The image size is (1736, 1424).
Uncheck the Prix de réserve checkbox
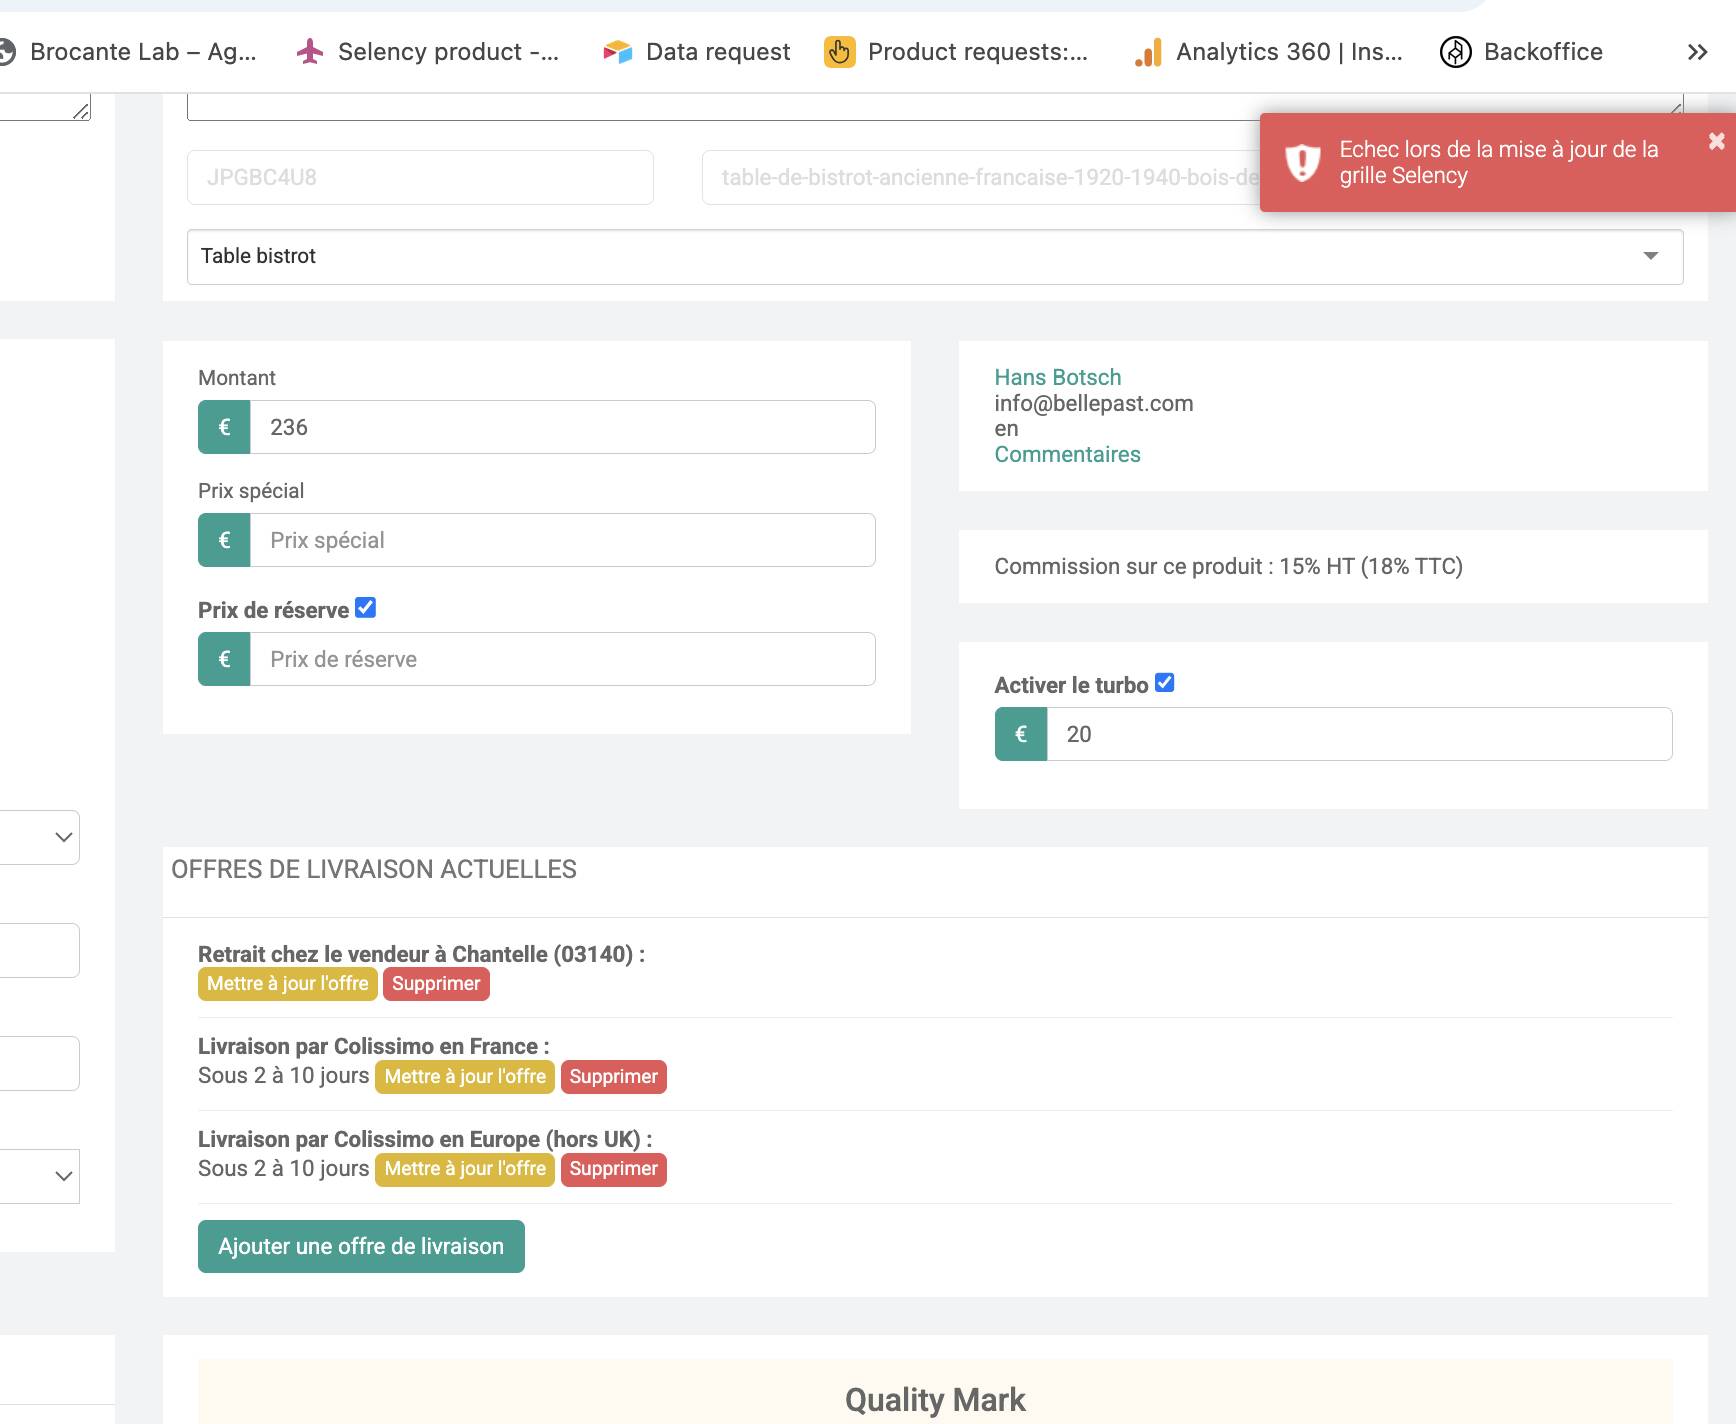tap(366, 608)
